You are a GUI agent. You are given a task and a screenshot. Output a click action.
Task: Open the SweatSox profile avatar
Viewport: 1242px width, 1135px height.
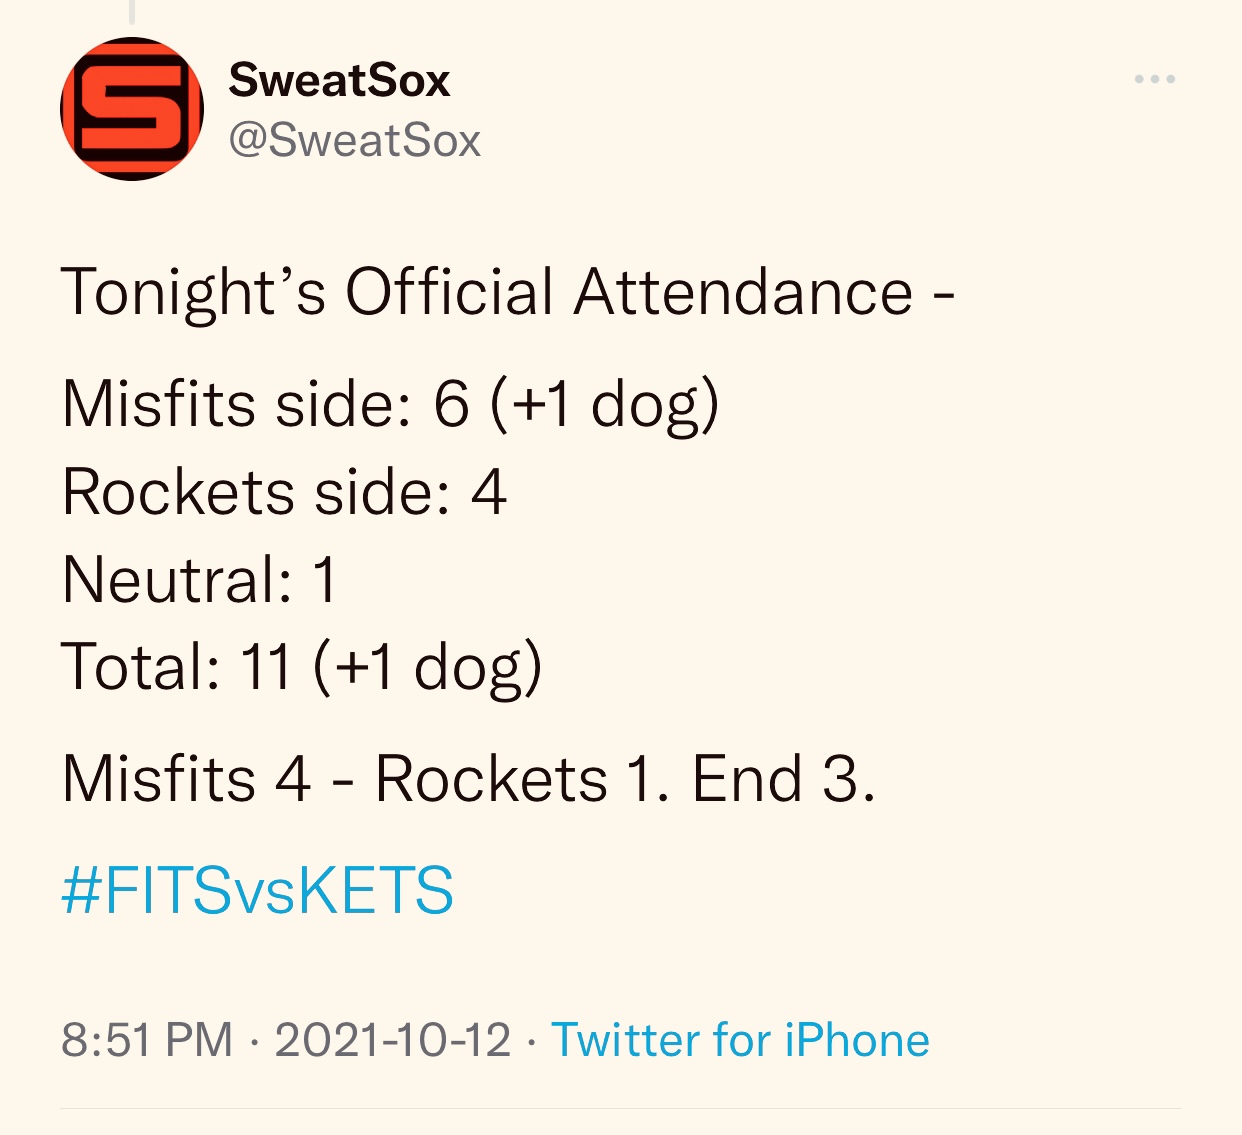[132, 109]
